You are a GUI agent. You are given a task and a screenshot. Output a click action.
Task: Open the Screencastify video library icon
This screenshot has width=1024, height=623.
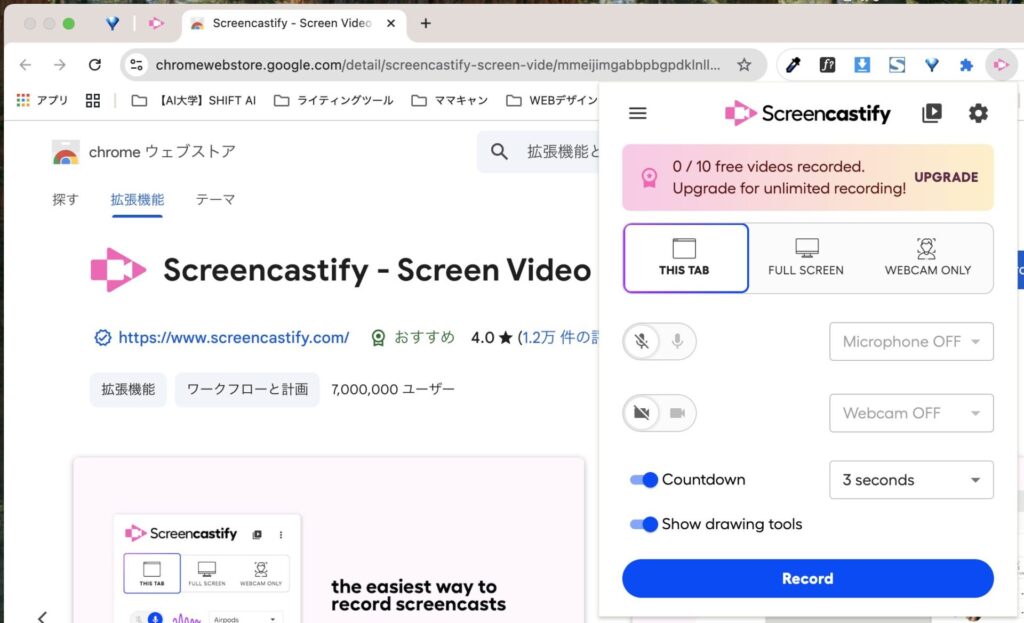[931, 113]
